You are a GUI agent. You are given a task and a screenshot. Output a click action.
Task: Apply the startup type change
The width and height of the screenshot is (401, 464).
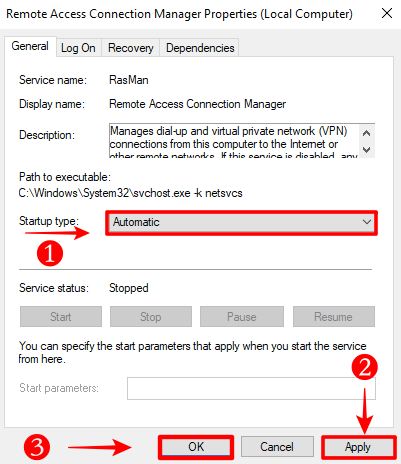tap(358, 447)
